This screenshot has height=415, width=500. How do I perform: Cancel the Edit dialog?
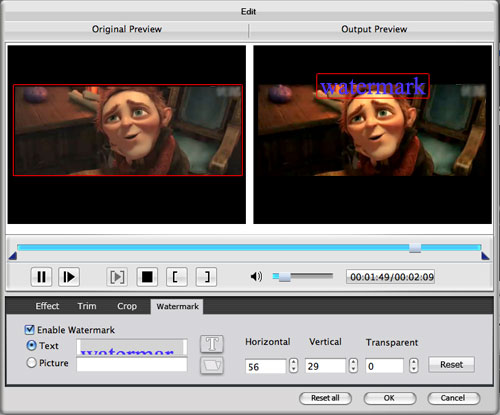pos(454,398)
